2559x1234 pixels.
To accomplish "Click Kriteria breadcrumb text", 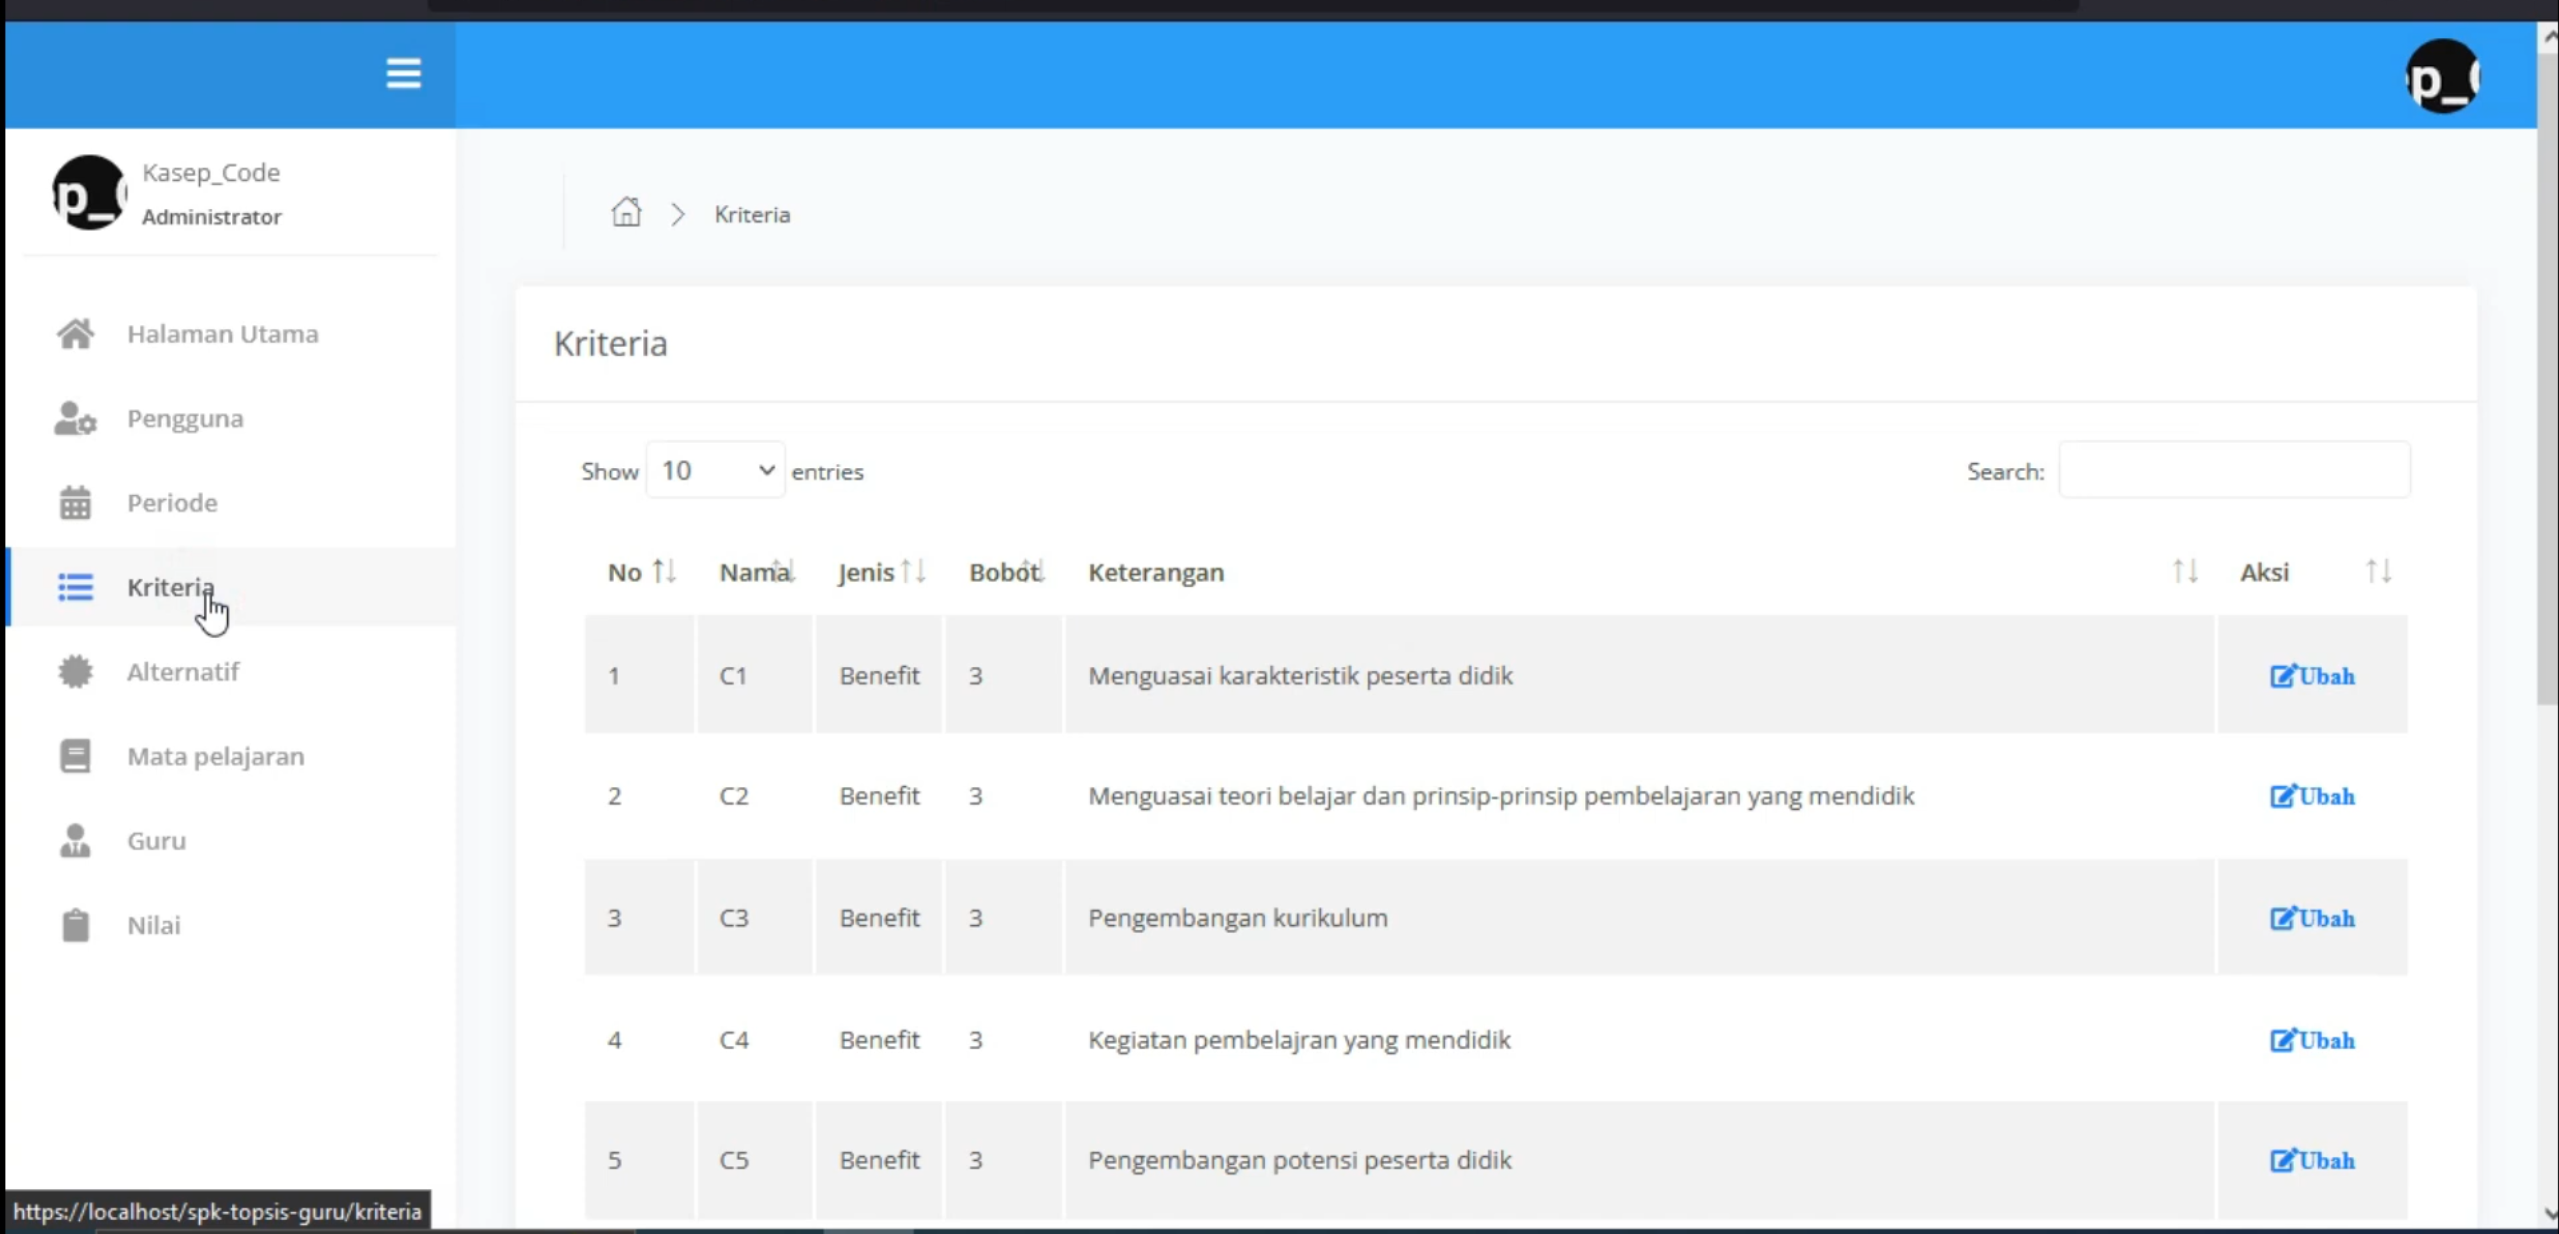I will coord(752,214).
